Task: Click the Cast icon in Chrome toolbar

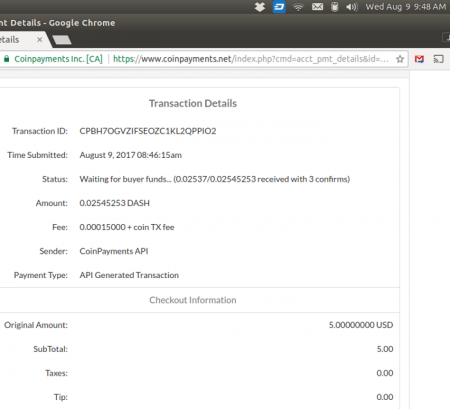Action: coord(439,59)
